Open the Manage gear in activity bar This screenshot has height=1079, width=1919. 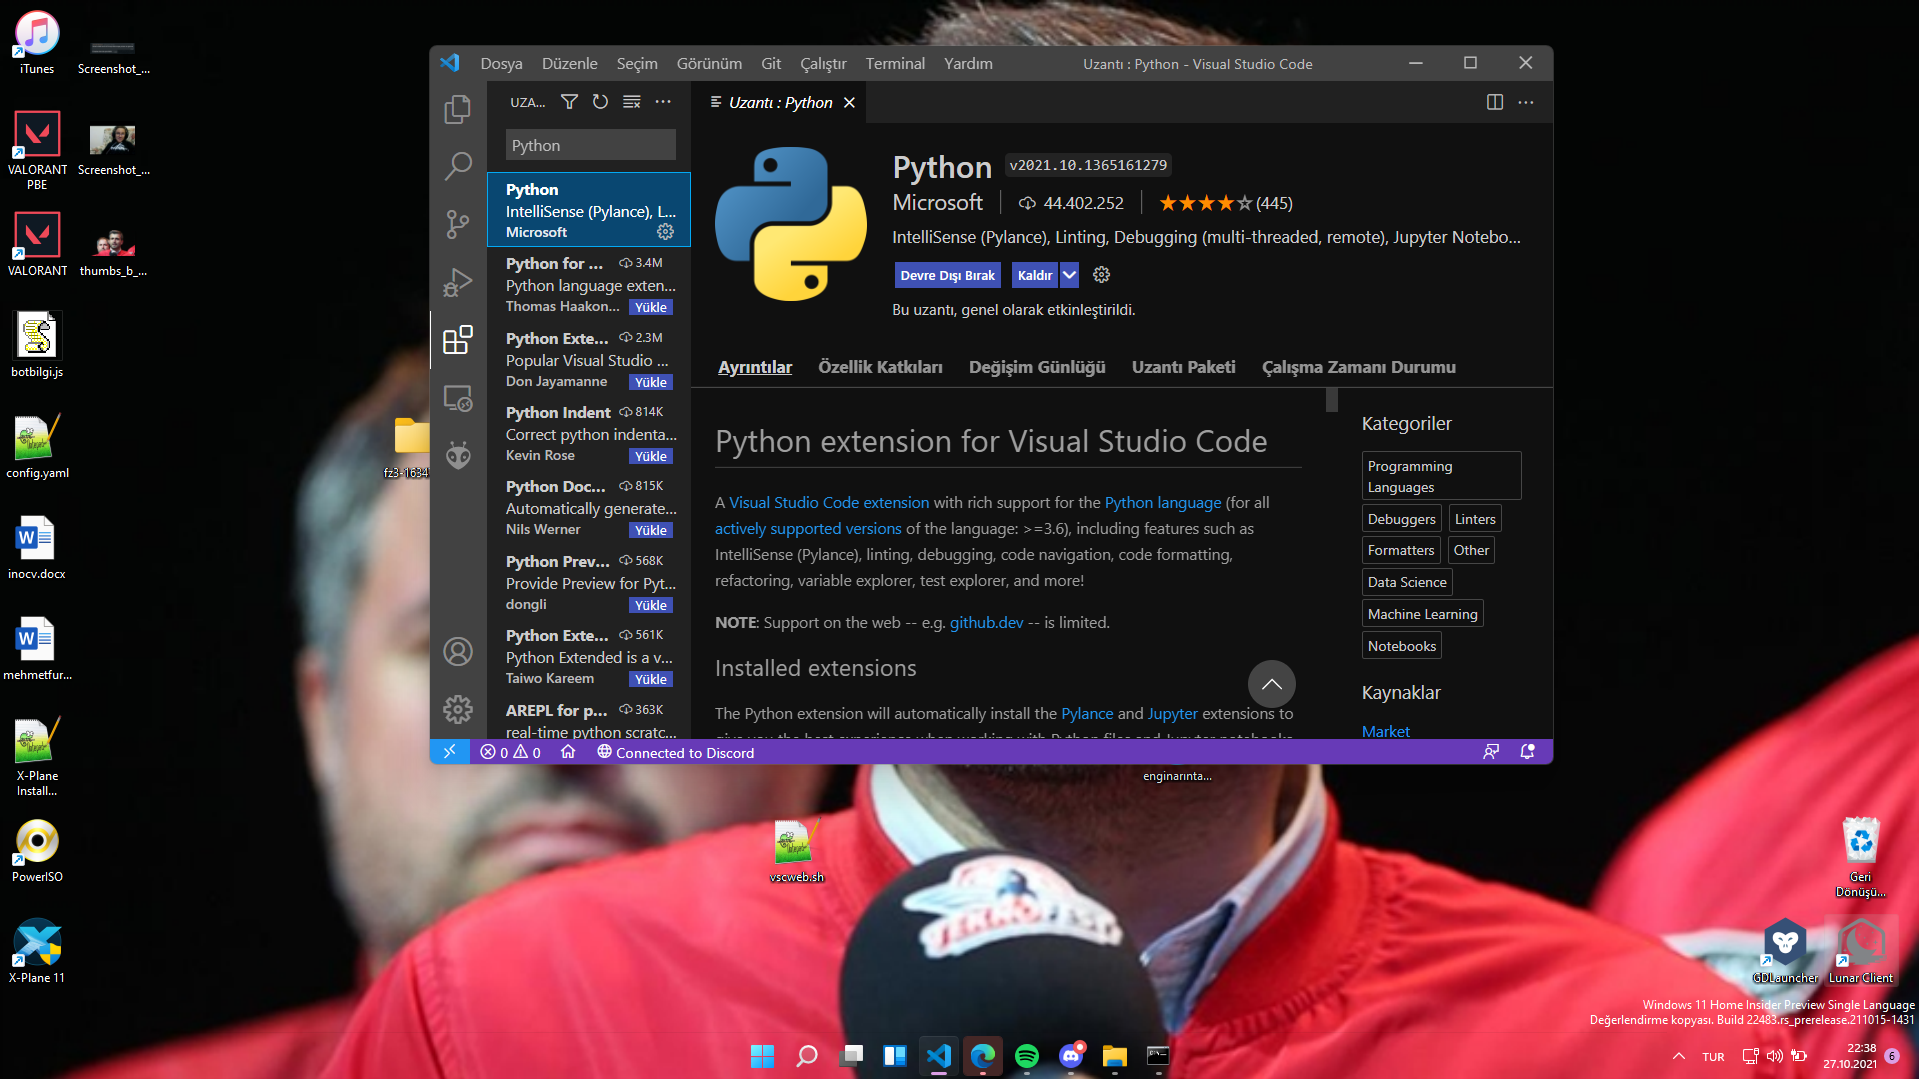point(458,709)
